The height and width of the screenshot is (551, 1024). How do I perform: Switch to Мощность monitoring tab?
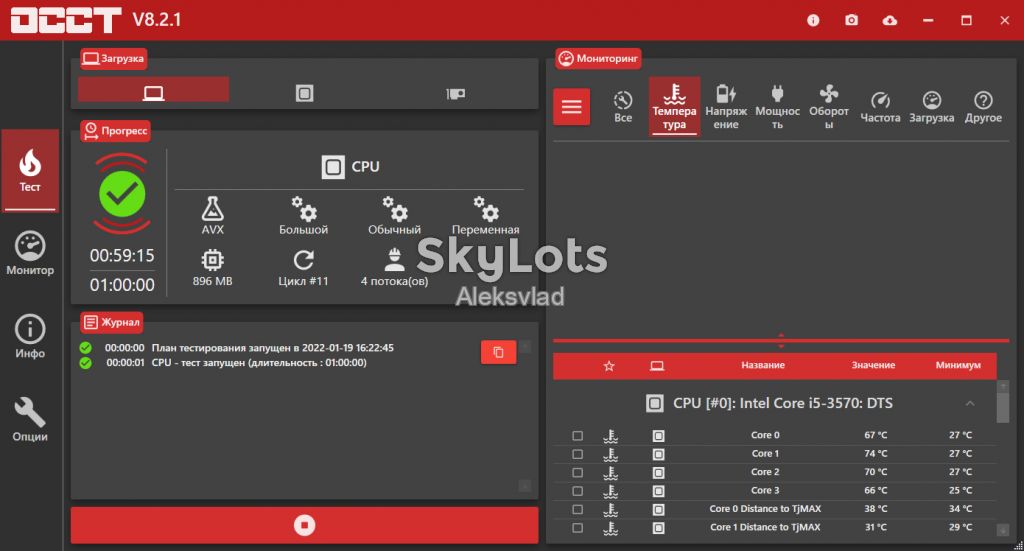pos(777,107)
